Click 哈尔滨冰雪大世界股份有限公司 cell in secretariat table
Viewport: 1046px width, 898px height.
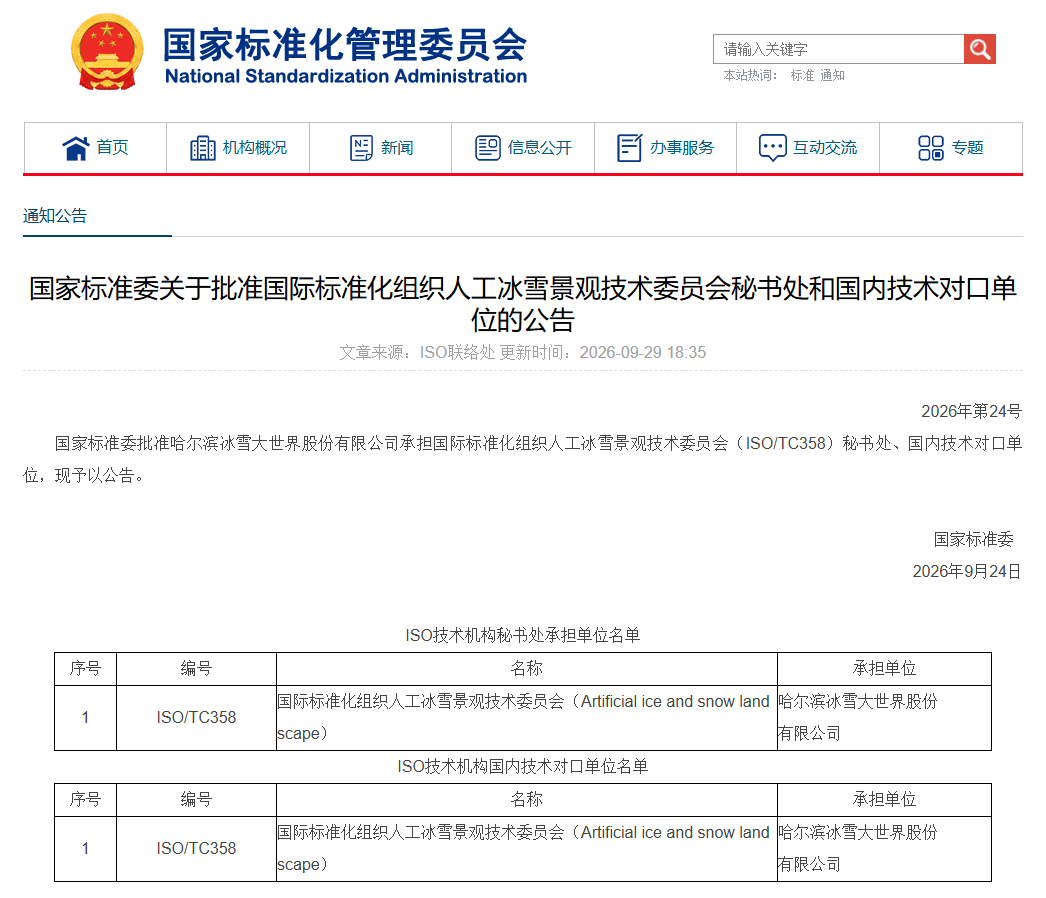[x=884, y=717]
